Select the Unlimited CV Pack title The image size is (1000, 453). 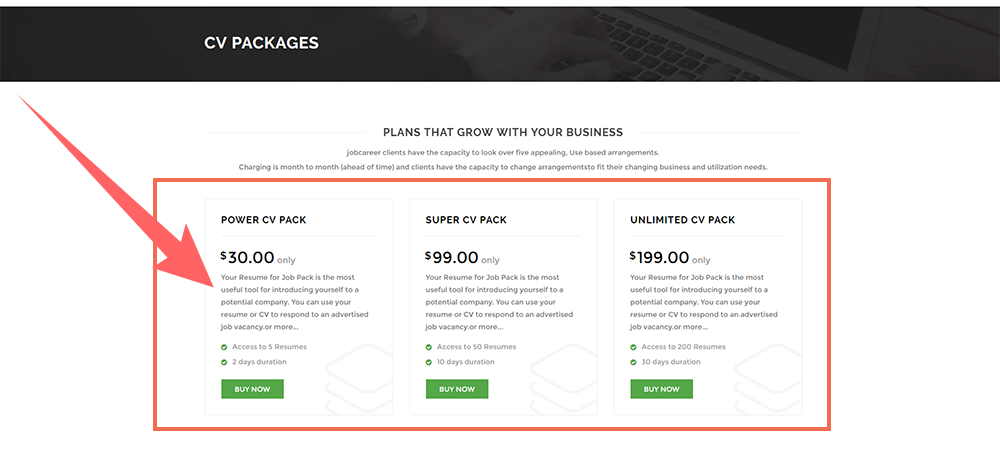682,220
